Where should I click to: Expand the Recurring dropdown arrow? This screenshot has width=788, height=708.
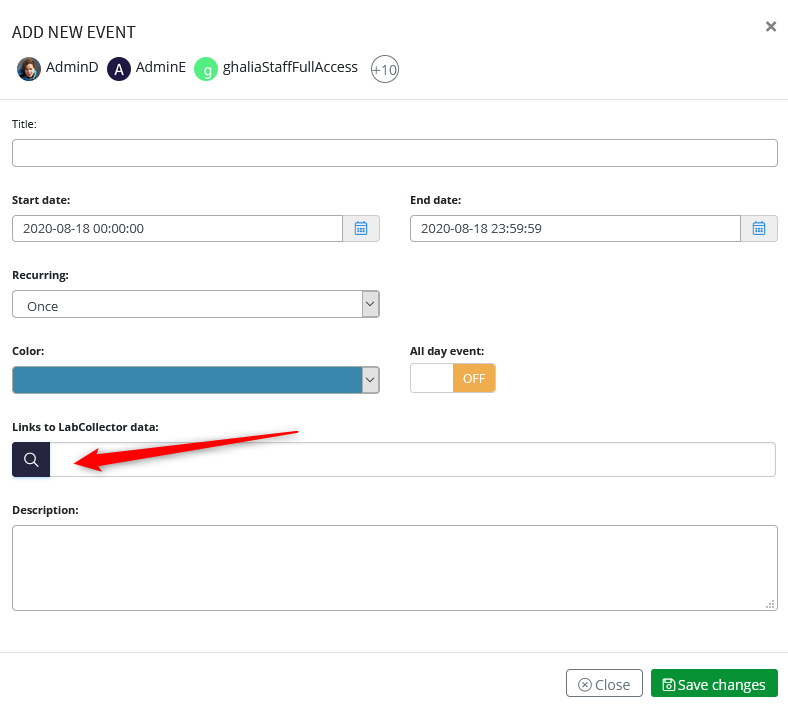(370, 304)
